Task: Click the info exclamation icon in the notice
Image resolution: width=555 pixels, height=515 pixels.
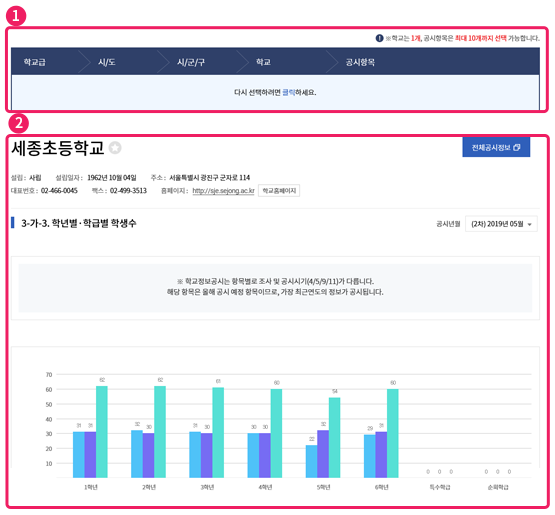Action: coord(379,38)
